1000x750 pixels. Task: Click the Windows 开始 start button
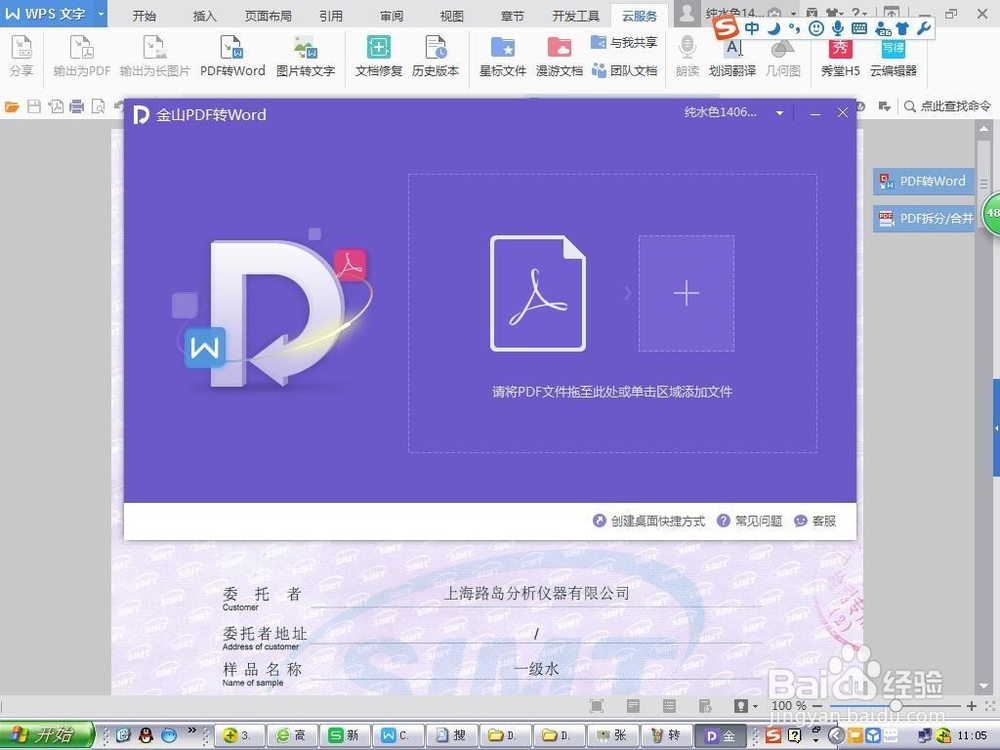click(x=47, y=735)
